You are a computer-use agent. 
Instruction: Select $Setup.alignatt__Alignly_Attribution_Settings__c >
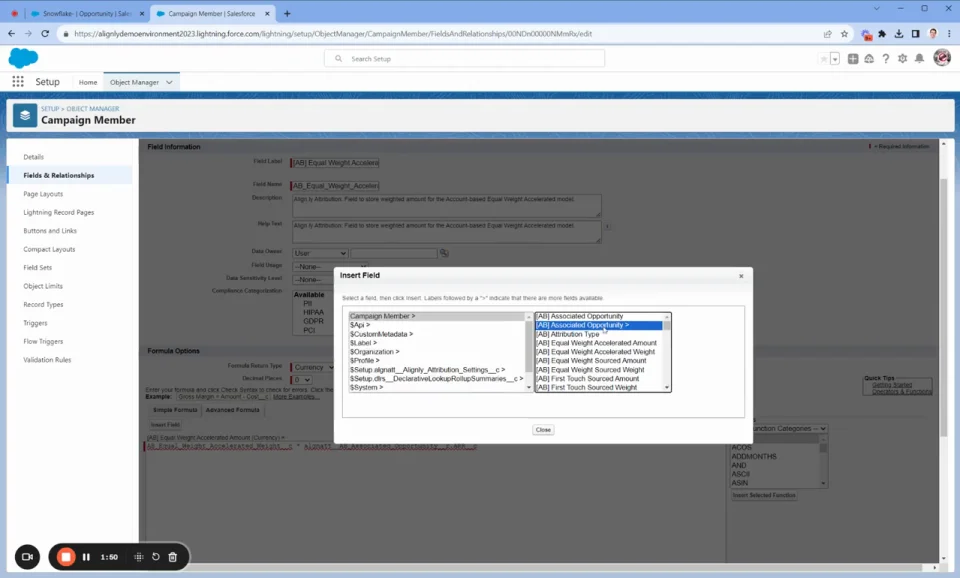pyautogui.click(x=437, y=370)
